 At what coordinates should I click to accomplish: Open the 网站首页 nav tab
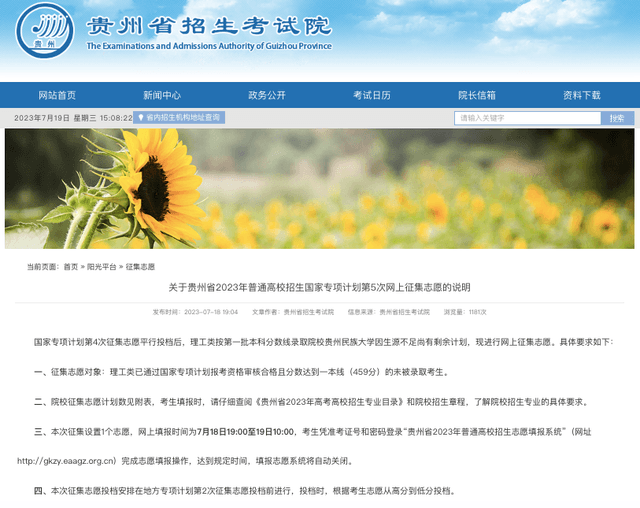pyautogui.click(x=57, y=95)
